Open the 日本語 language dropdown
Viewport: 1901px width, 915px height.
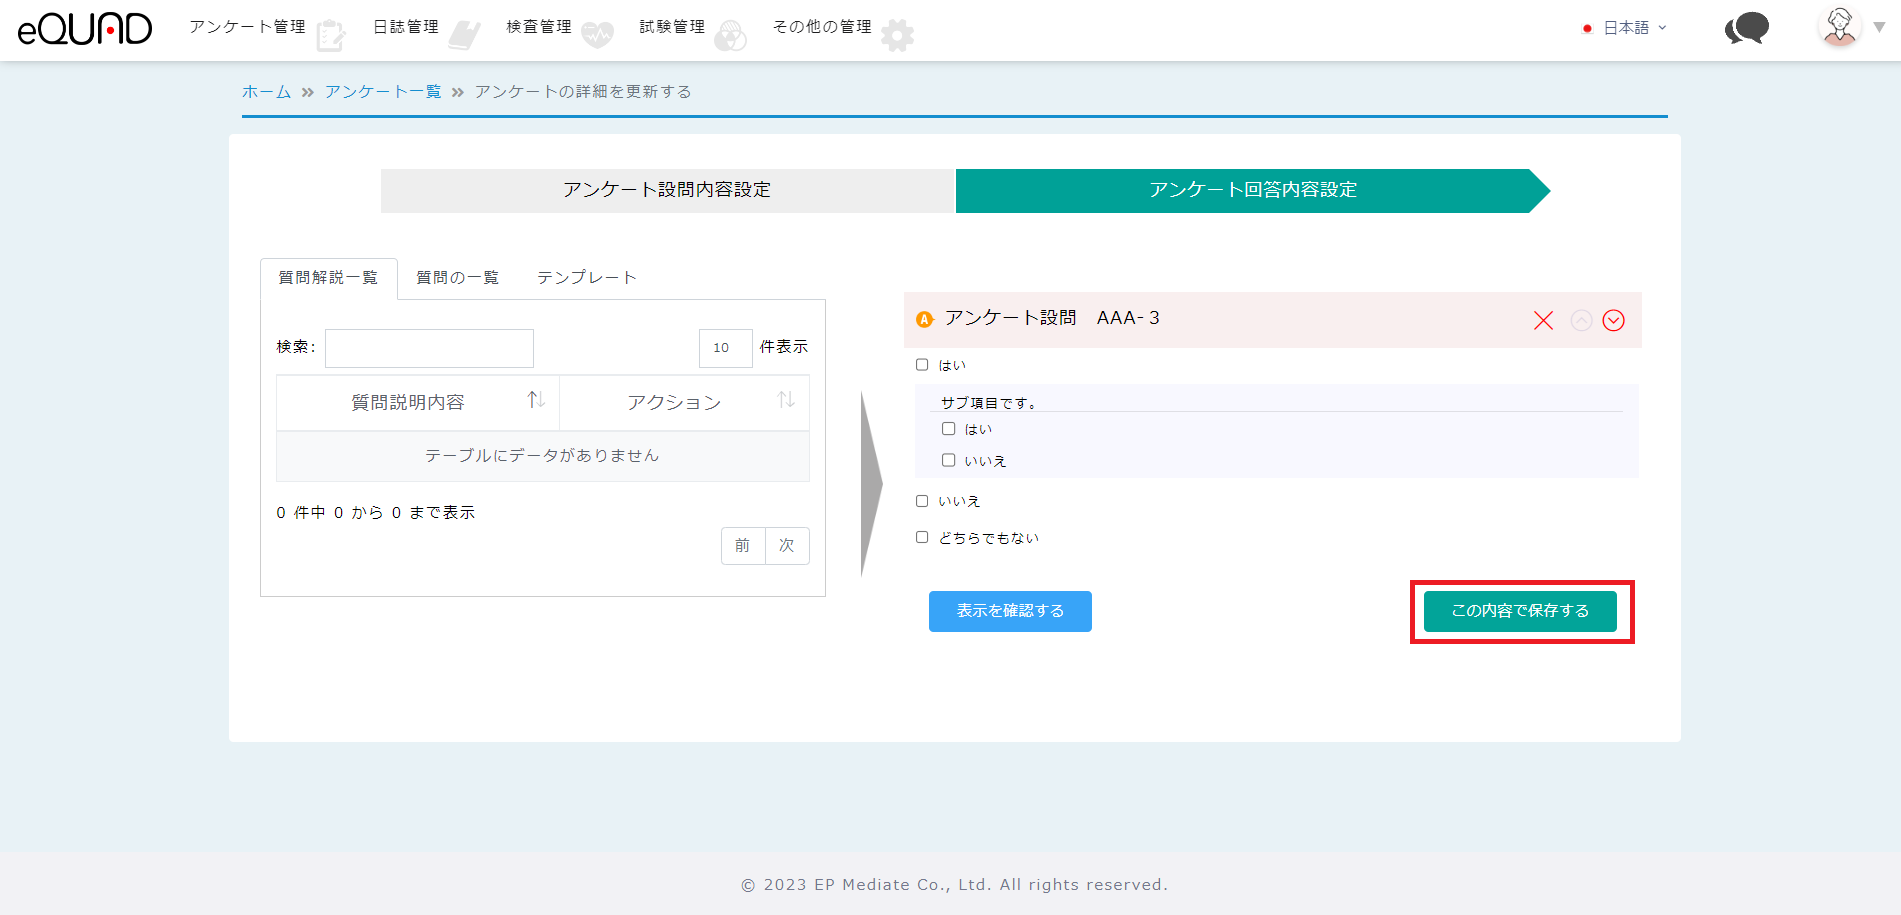(1625, 28)
